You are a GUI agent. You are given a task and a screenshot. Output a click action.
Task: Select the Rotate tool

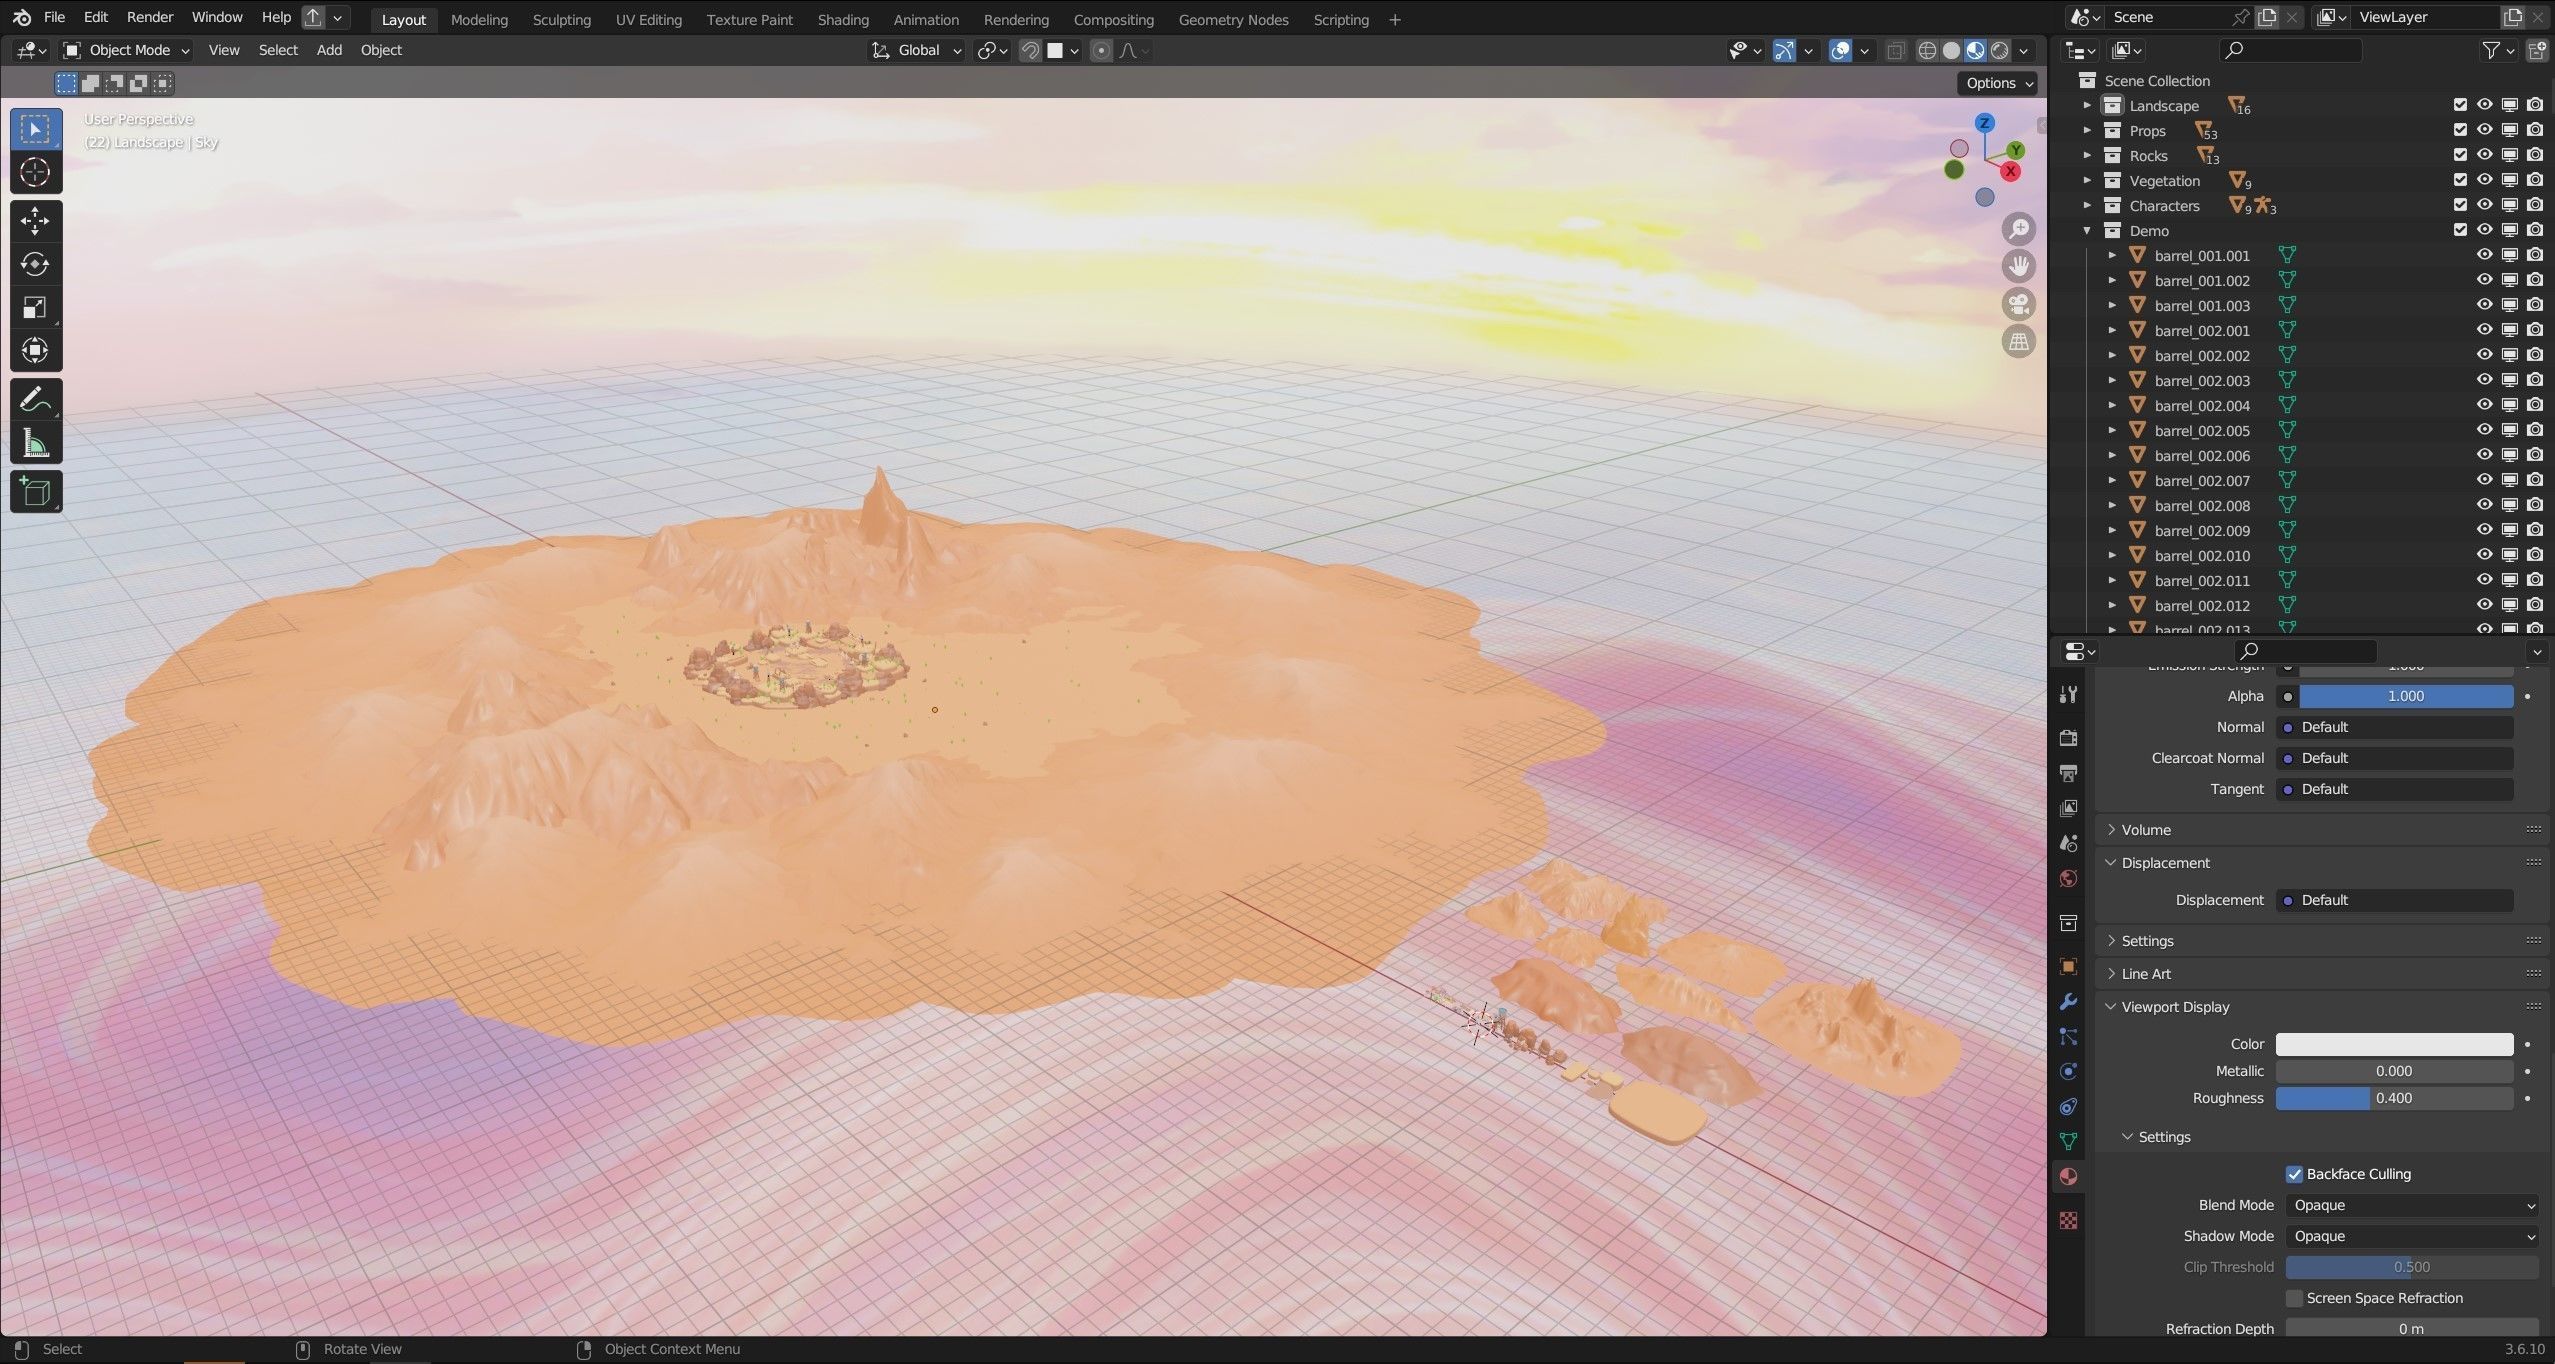pos(35,264)
